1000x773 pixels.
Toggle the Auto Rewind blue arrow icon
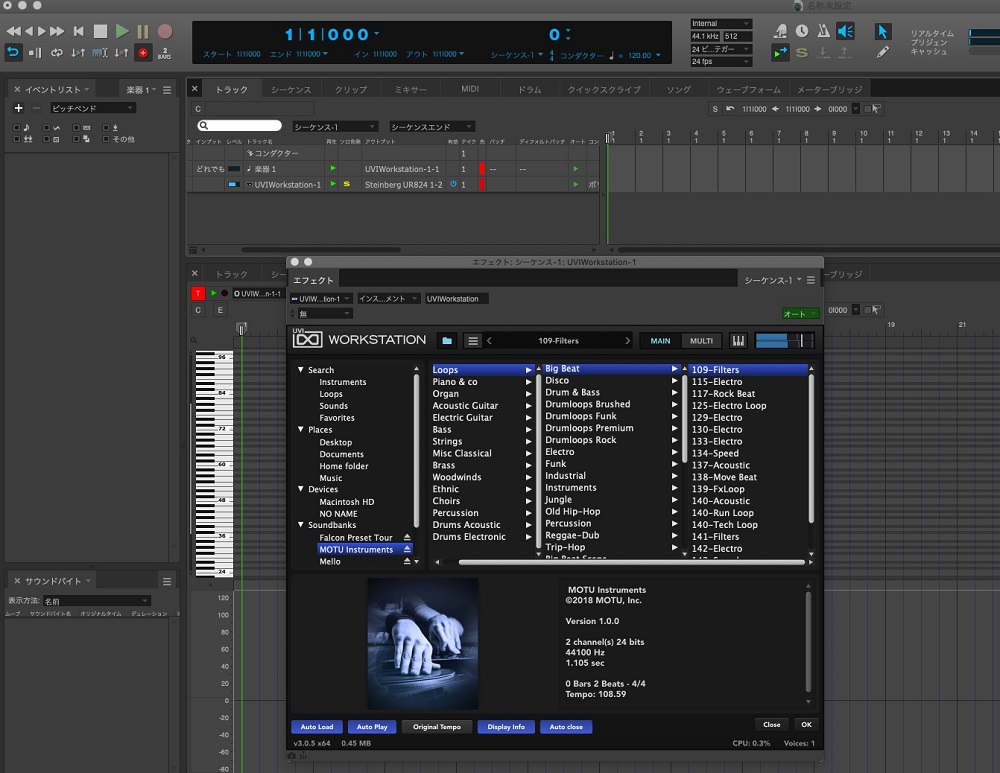13,53
